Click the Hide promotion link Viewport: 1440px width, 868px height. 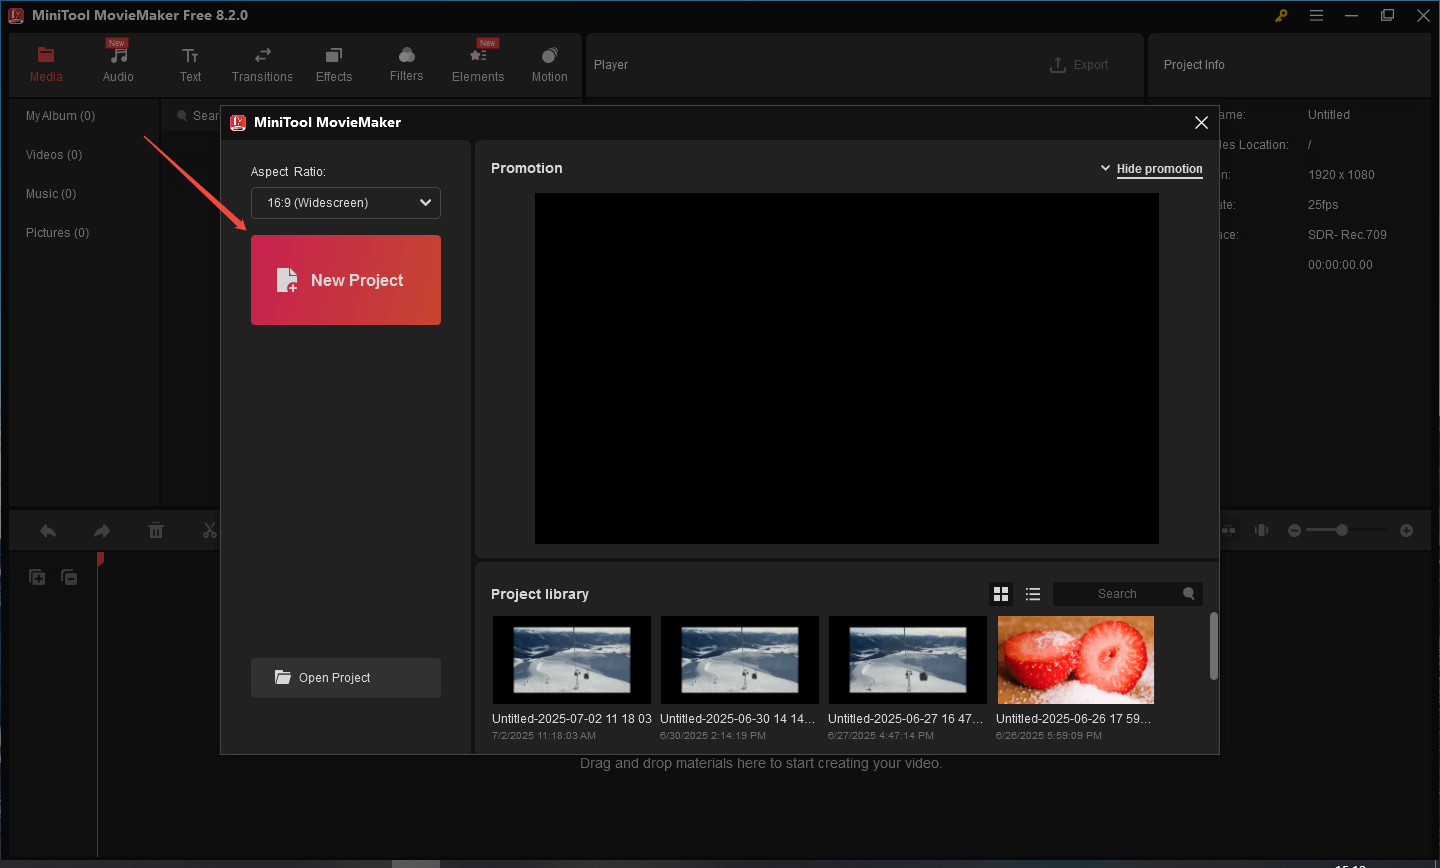pos(1160,169)
